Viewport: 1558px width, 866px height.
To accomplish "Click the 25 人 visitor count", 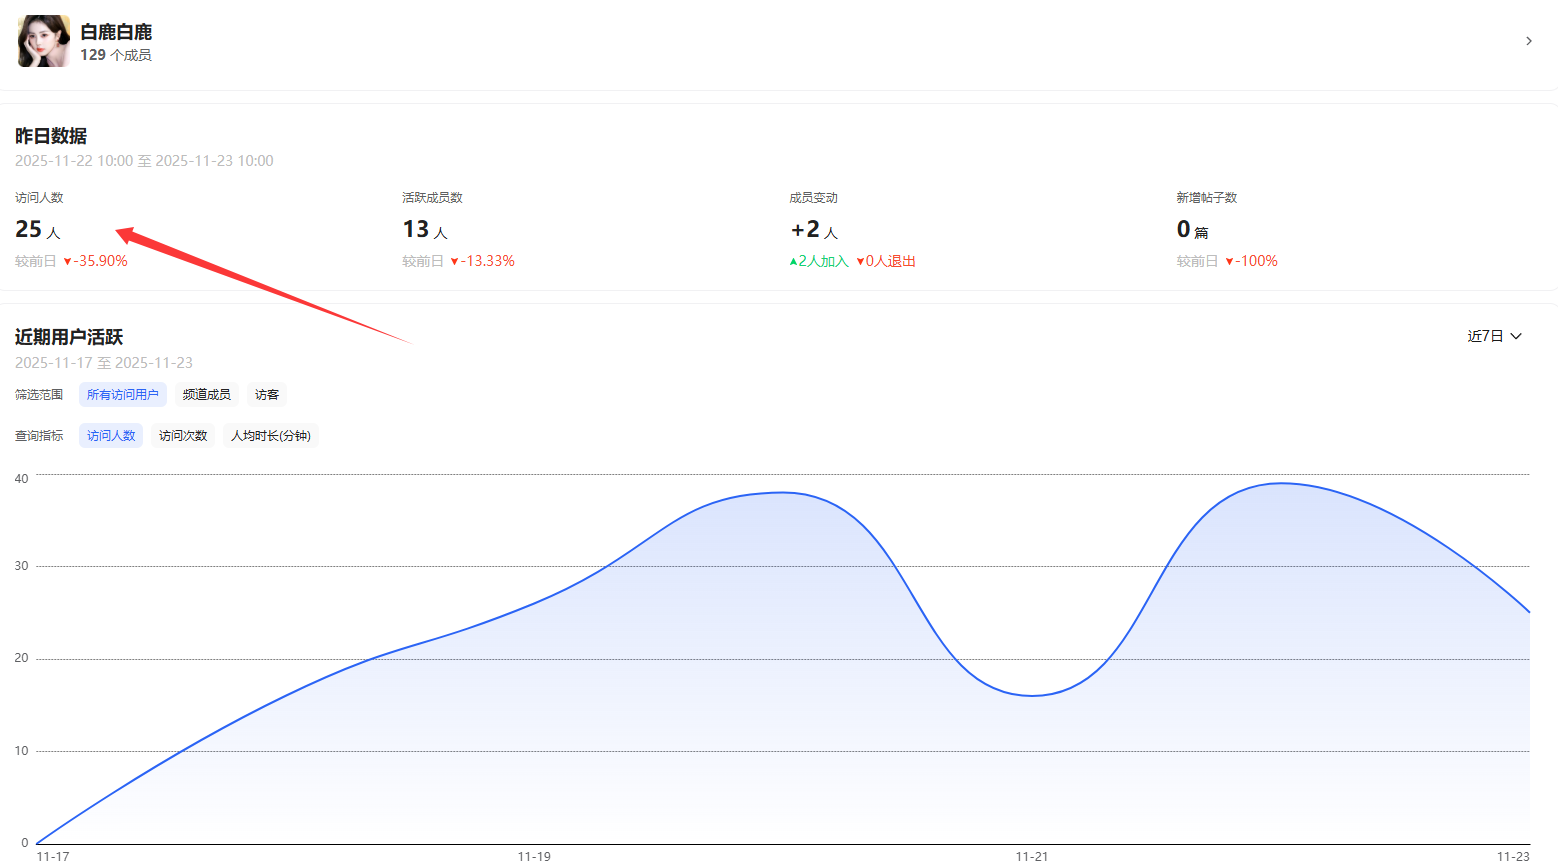I will (37, 230).
